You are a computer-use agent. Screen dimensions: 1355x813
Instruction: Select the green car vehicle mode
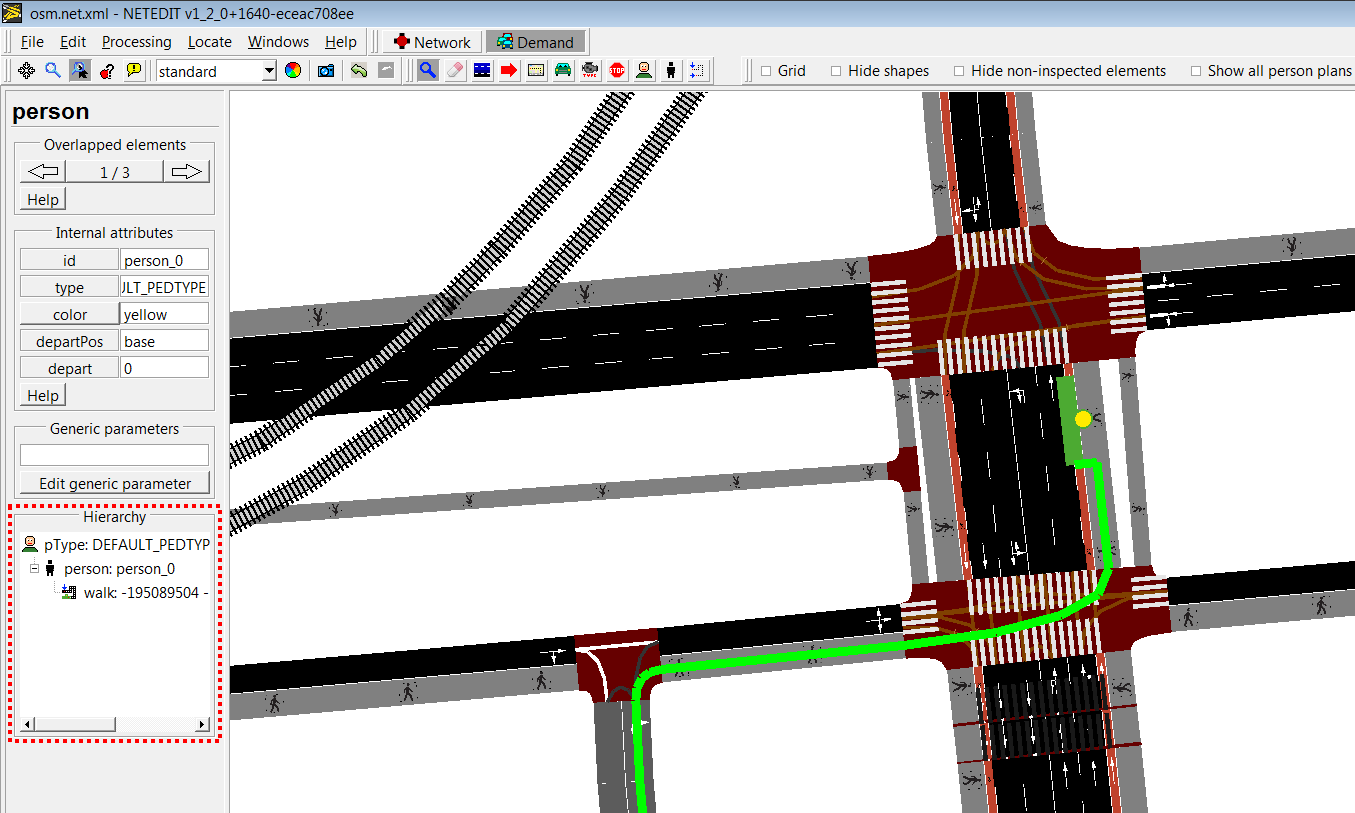click(563, 71)
